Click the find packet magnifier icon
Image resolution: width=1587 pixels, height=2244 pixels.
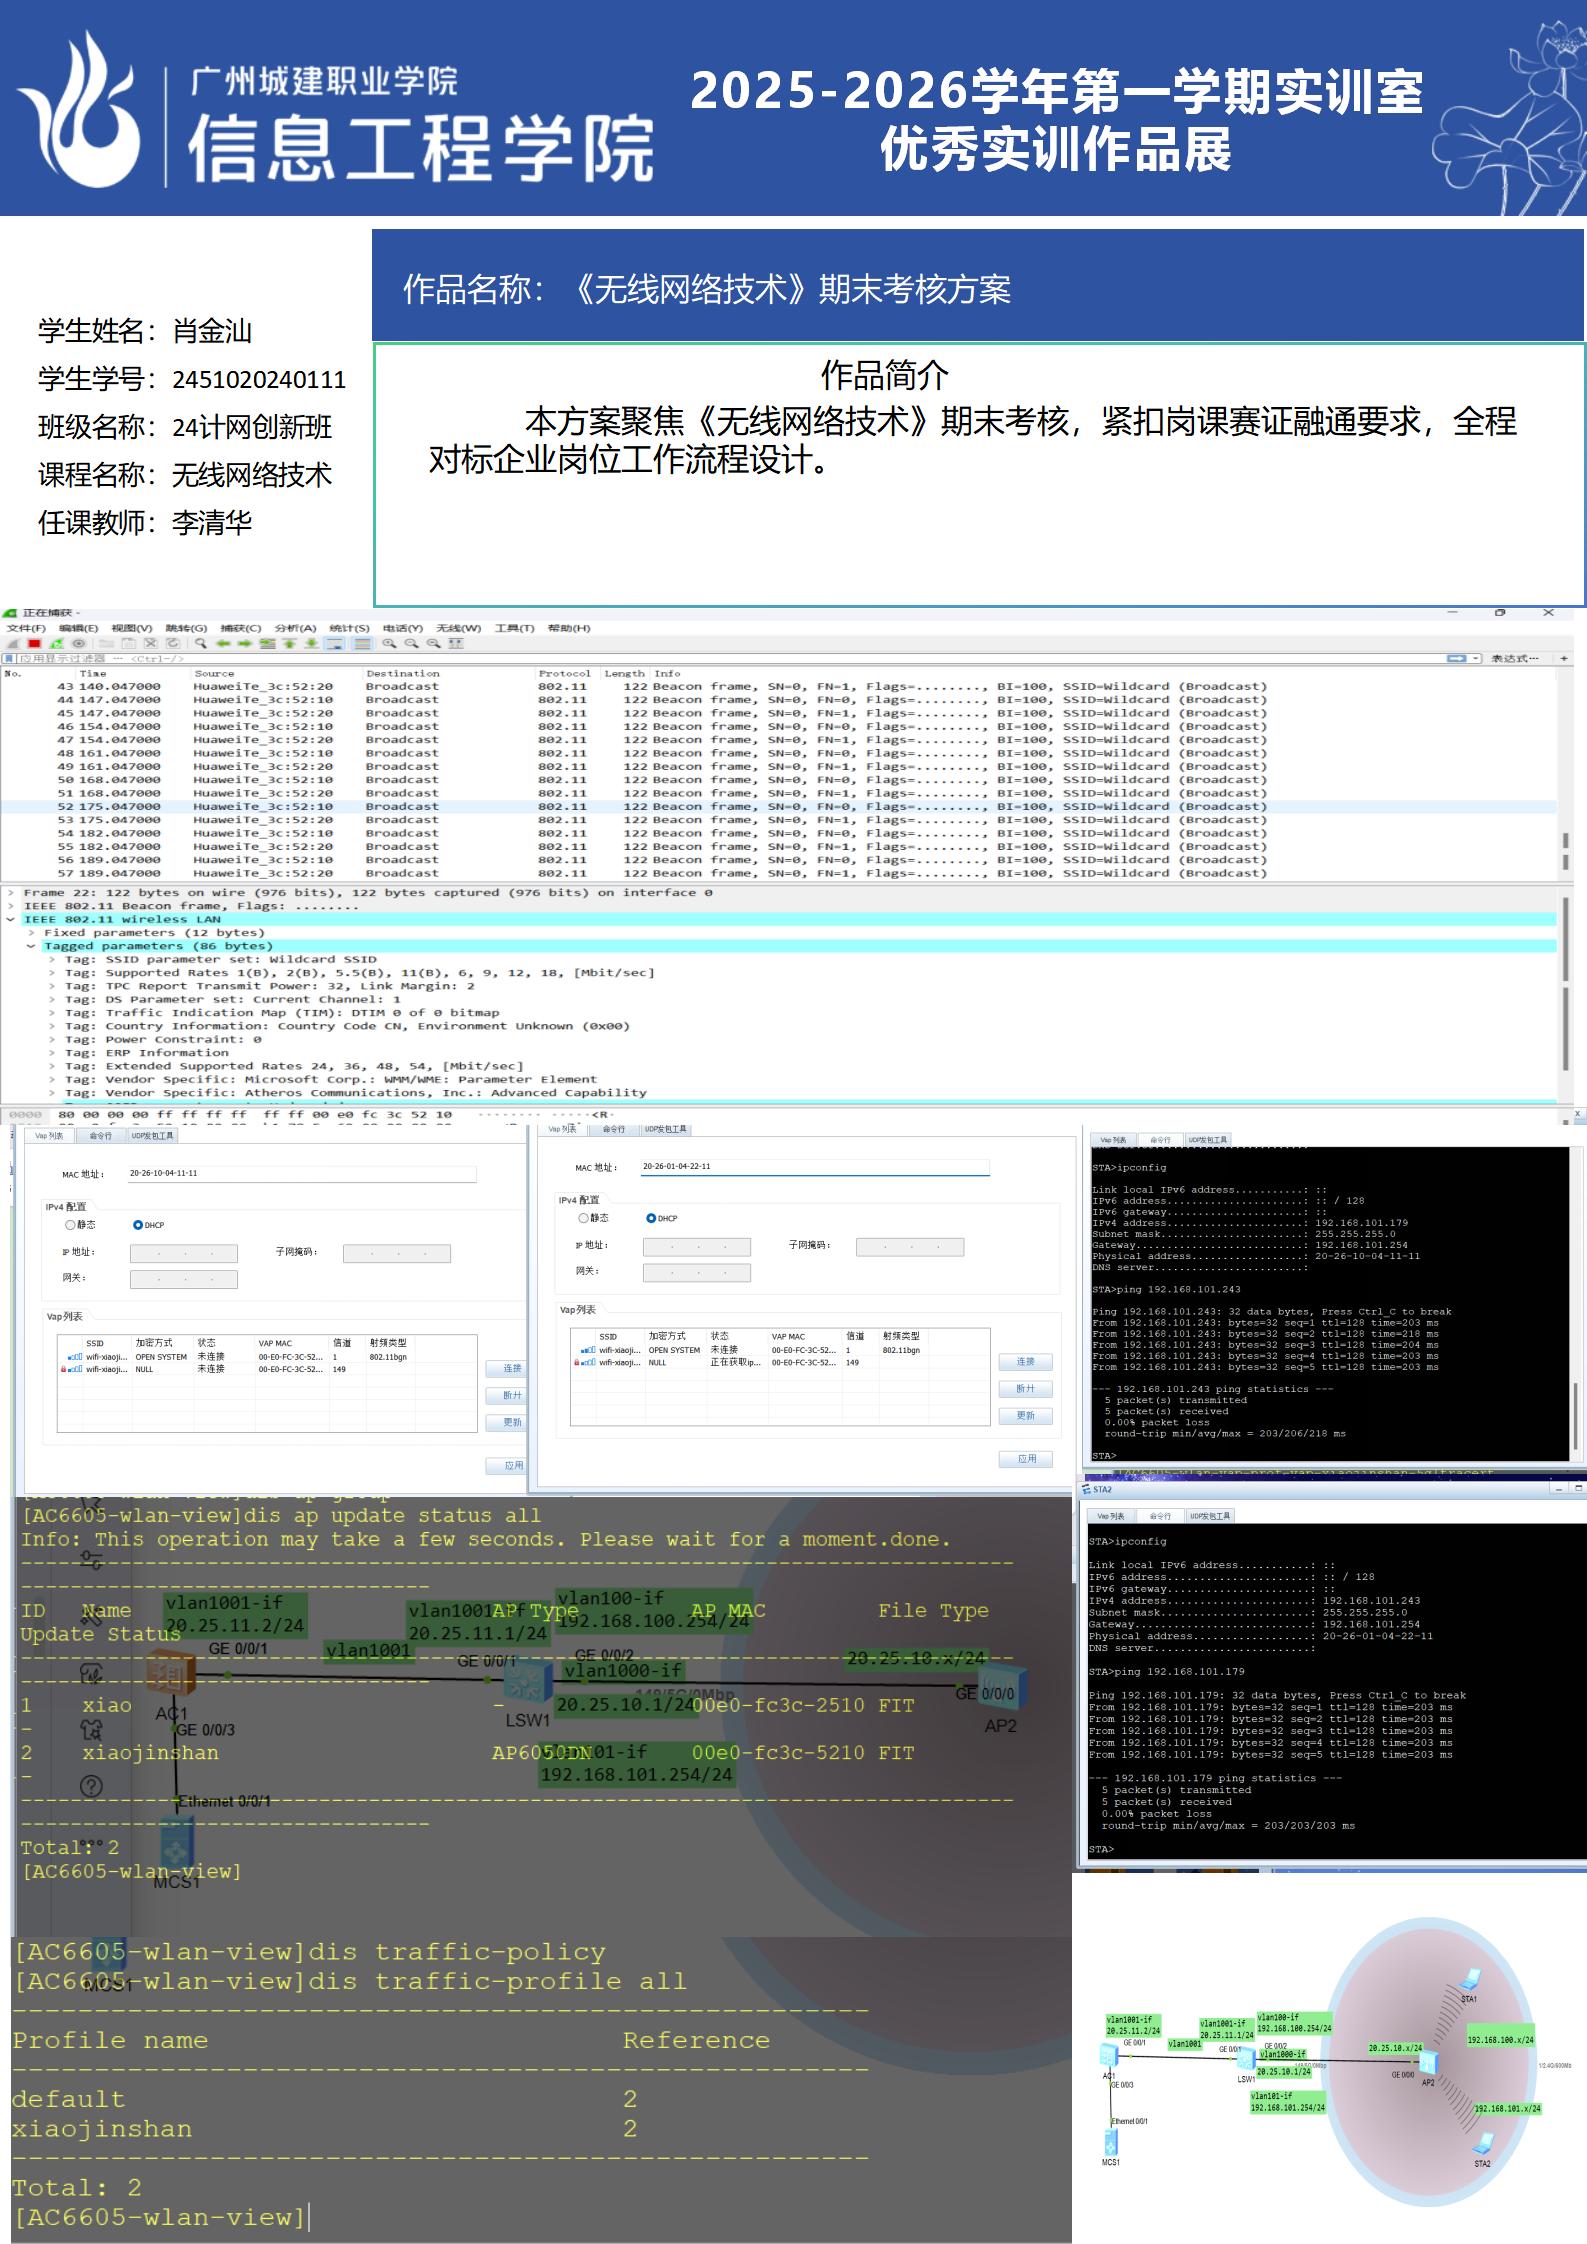(201, 644)
